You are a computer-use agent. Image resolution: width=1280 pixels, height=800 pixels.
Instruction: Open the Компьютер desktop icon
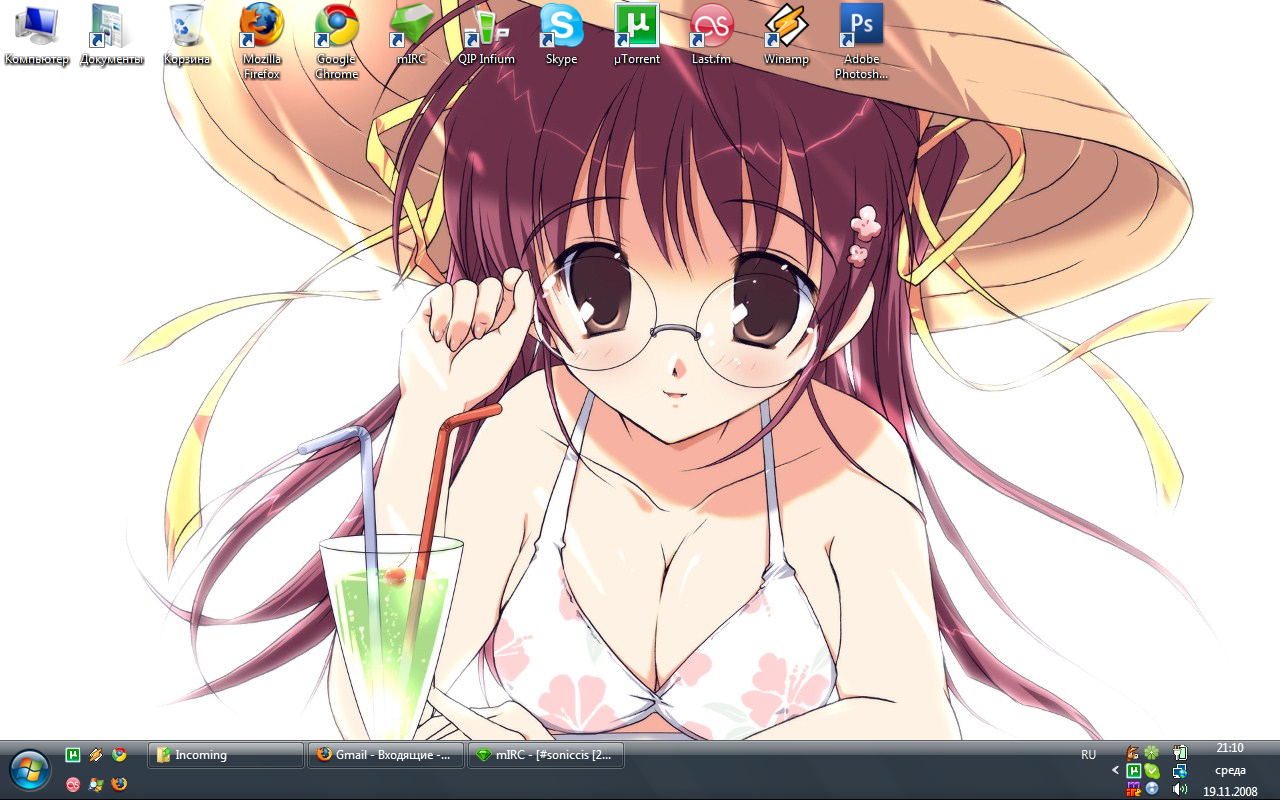pos(36,35)
